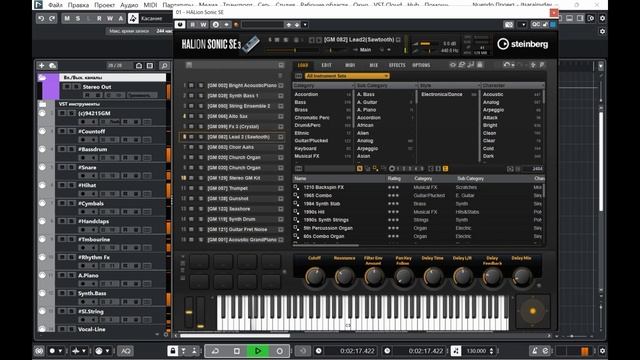Click the tempo track icon beside 130.000
The image size is (640, 360).
tap(456, 351)
